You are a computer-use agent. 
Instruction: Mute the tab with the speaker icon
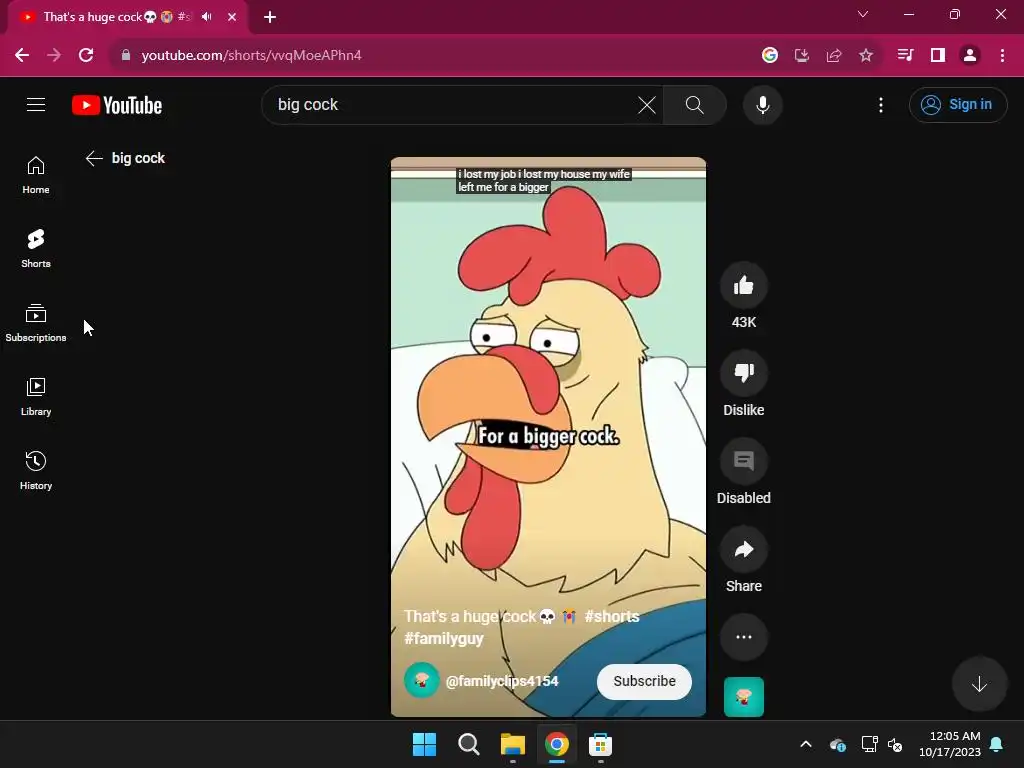[206, 17]
